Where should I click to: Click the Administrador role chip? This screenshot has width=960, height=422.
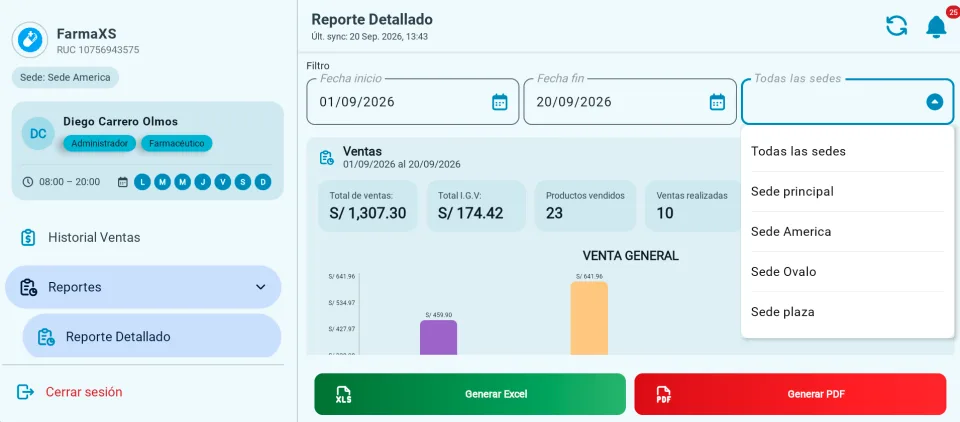[x=100, y=143]
